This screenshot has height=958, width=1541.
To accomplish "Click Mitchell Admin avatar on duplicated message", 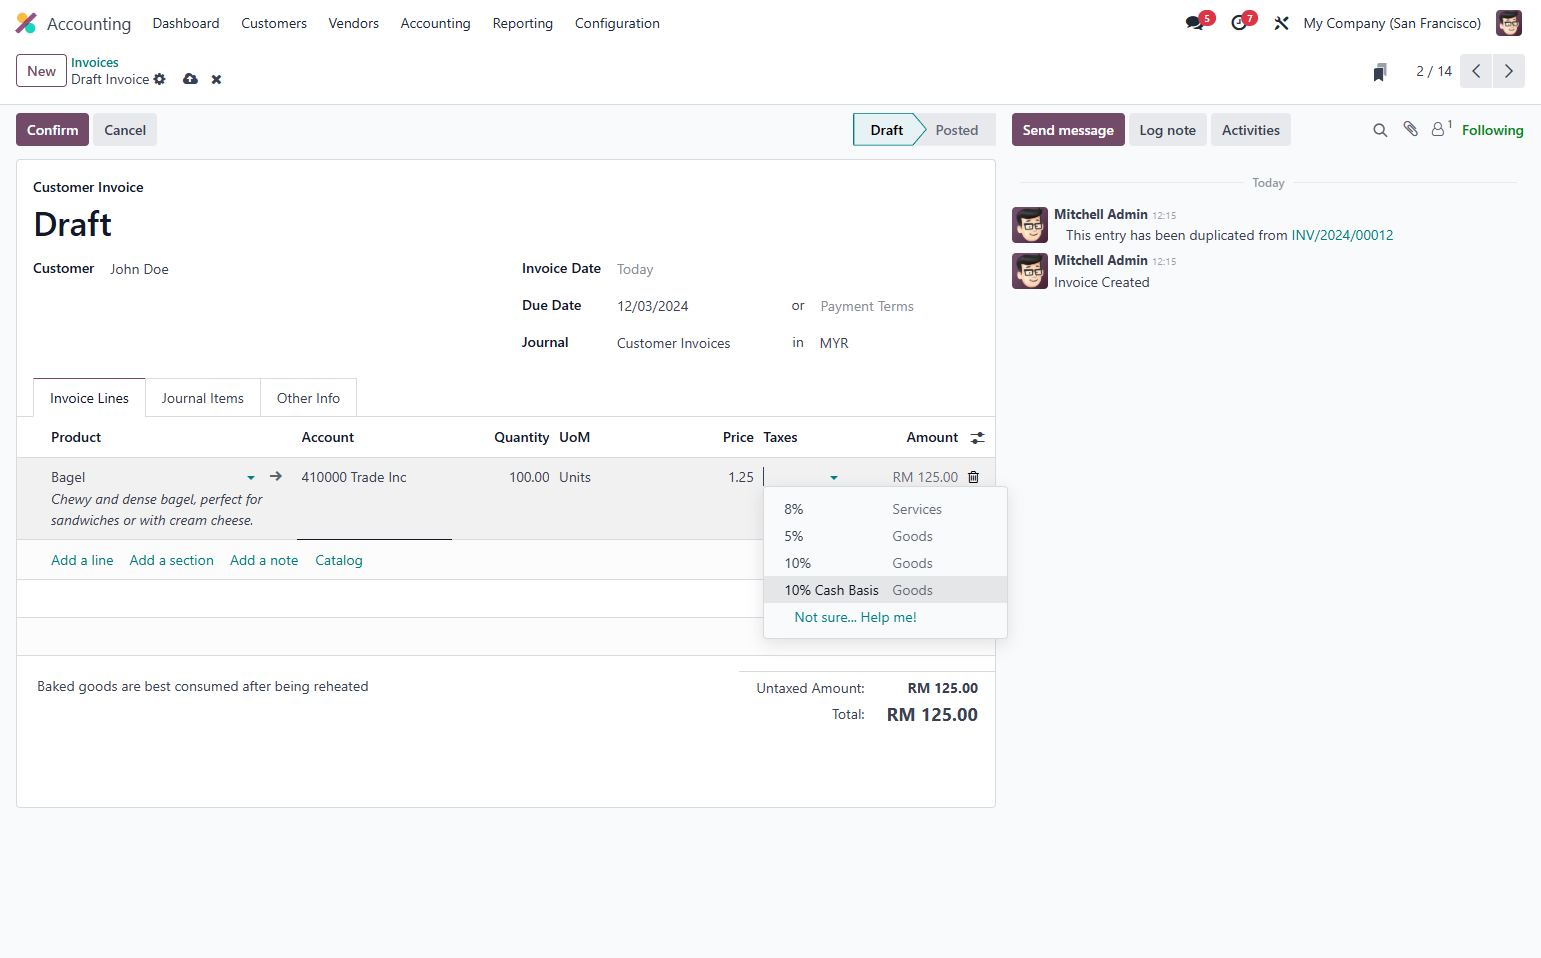I will [1030, 225].
